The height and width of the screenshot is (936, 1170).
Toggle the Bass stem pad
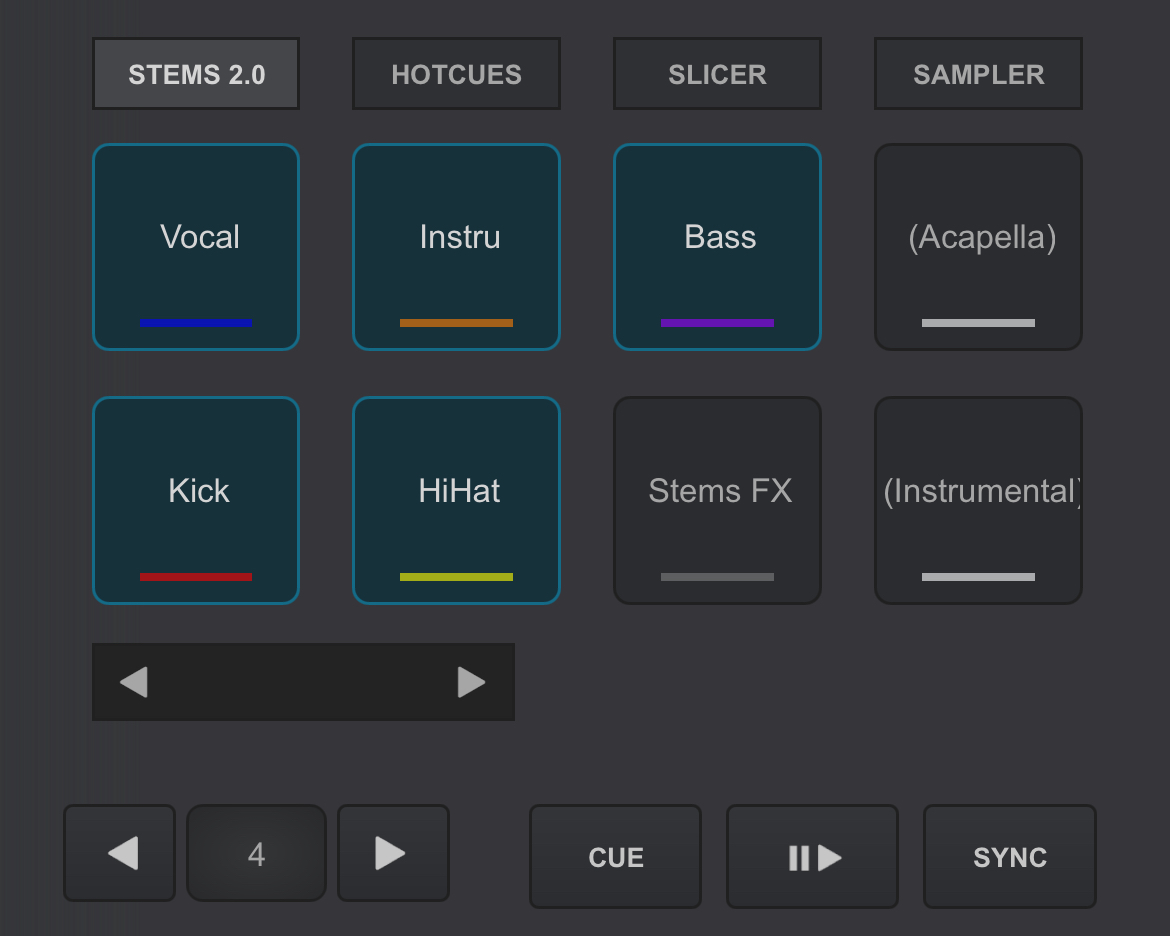click(x=717, y=247)
